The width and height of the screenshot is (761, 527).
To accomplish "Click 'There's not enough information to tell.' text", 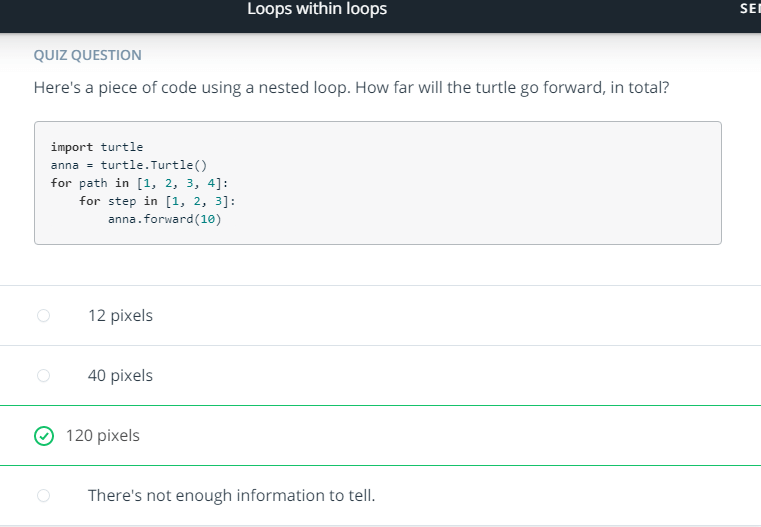I will point(232,495).
